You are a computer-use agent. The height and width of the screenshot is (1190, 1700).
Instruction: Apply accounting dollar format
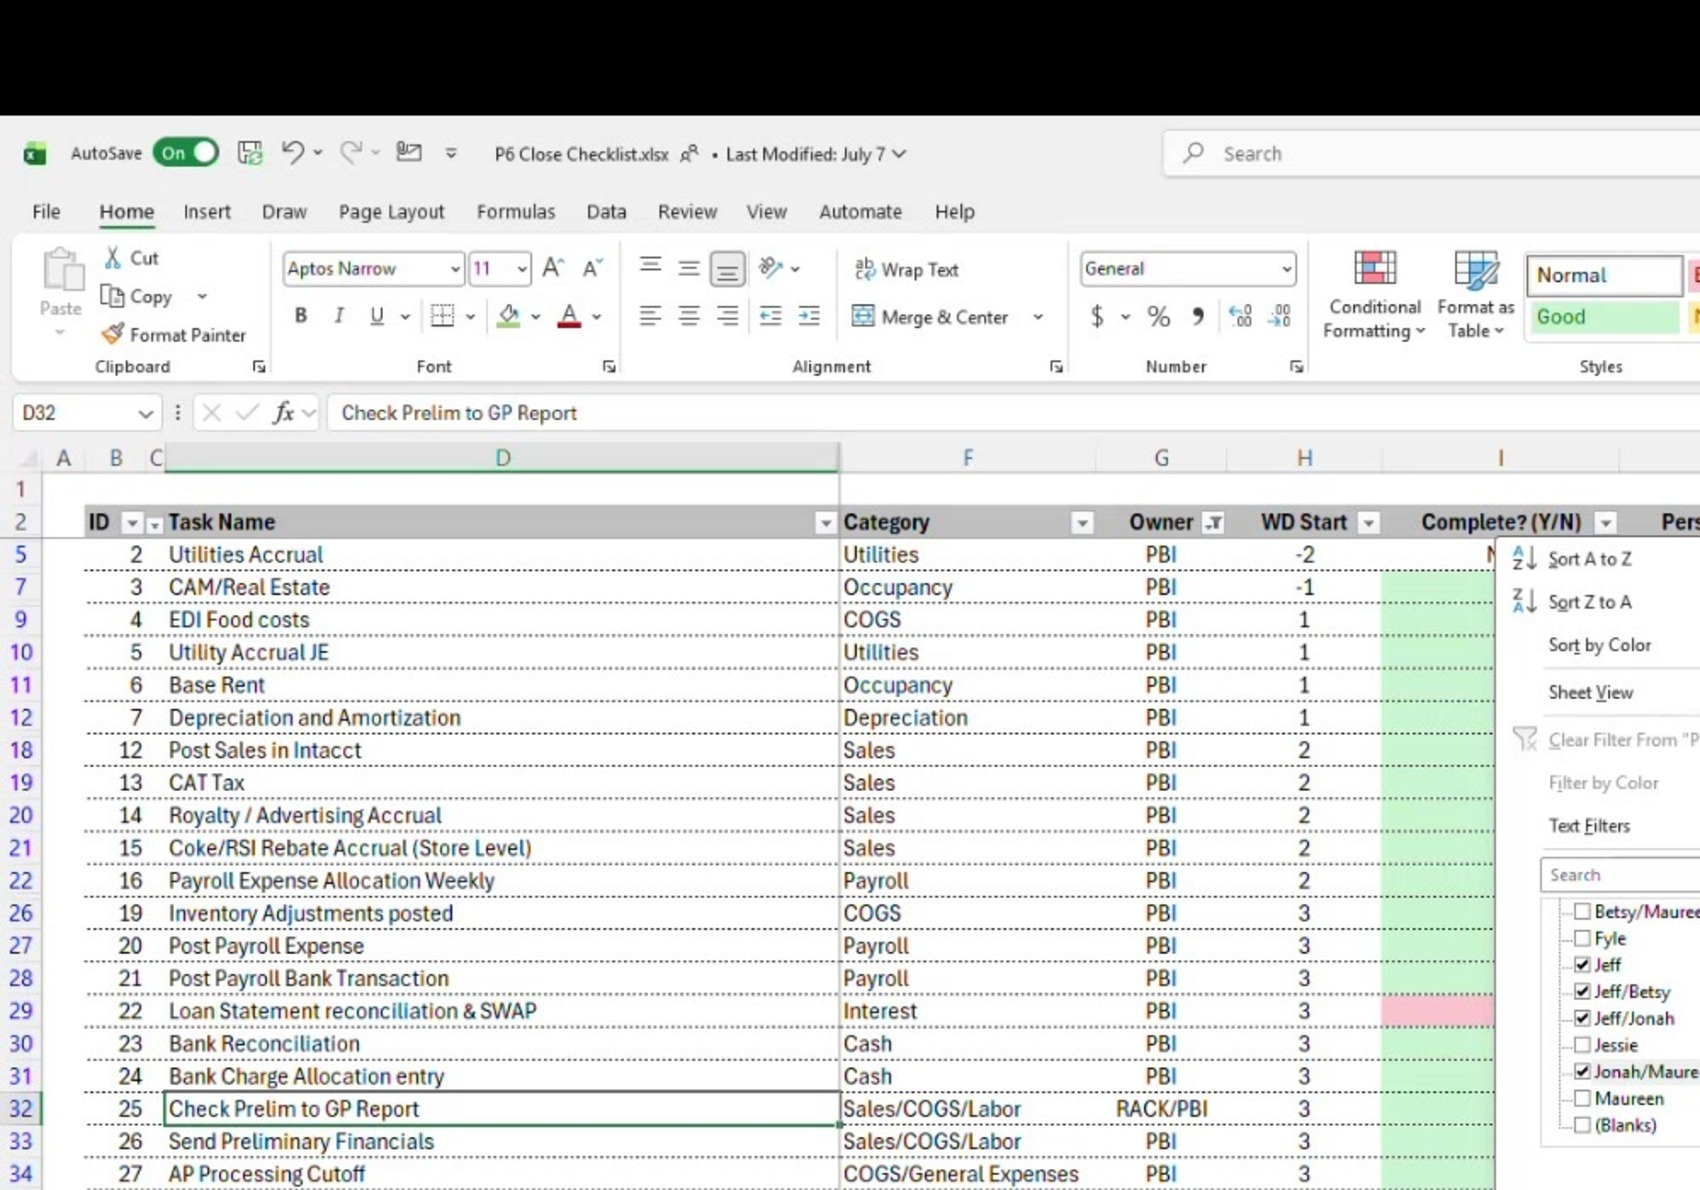[1097, 317]
